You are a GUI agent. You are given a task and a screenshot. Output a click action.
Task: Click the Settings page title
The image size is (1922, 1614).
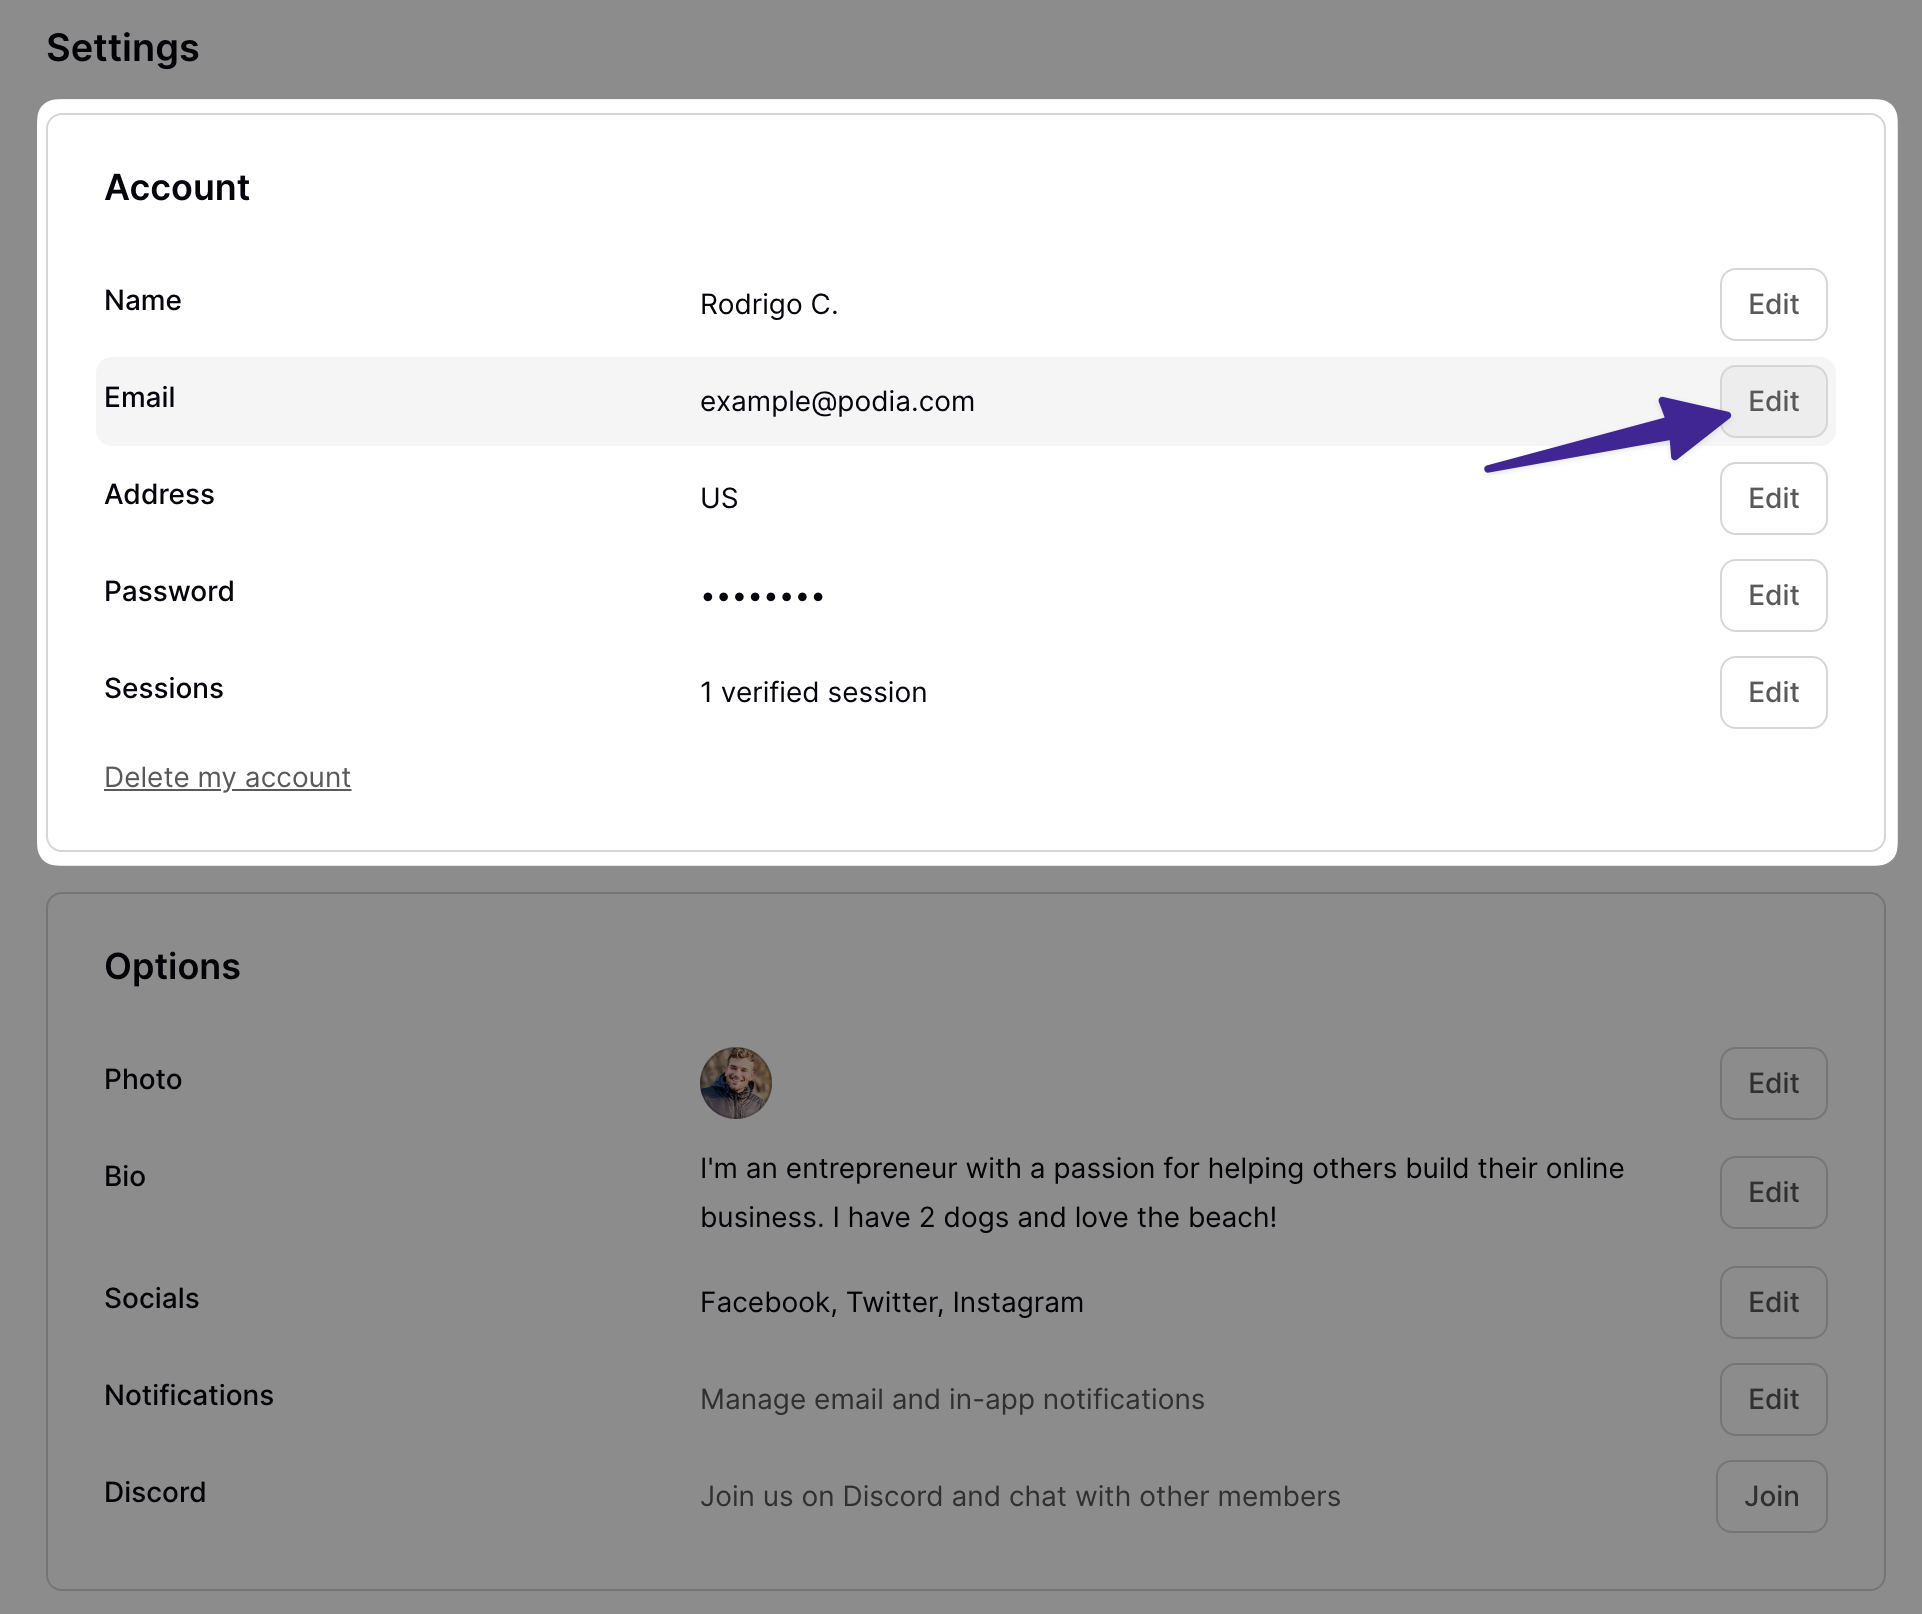point(122,48)
